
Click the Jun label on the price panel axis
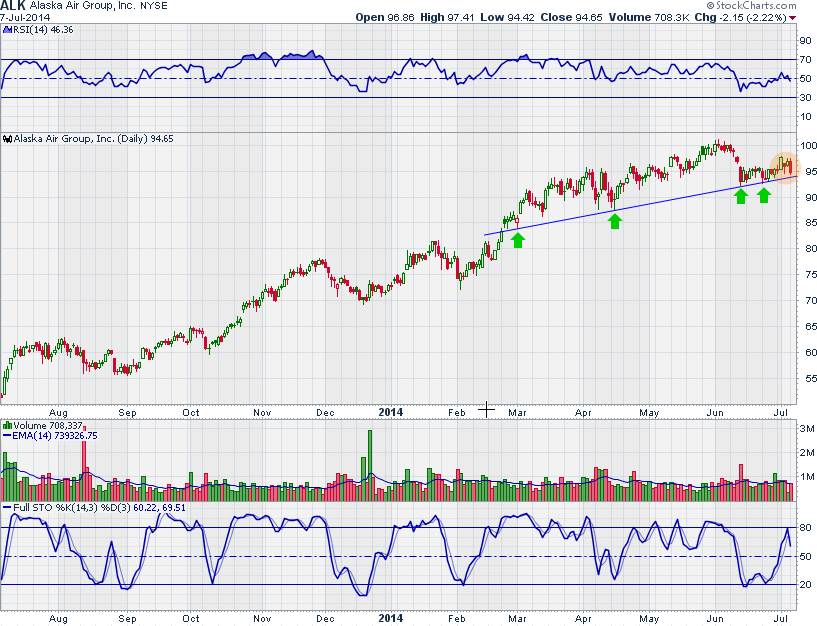[715, 413]
